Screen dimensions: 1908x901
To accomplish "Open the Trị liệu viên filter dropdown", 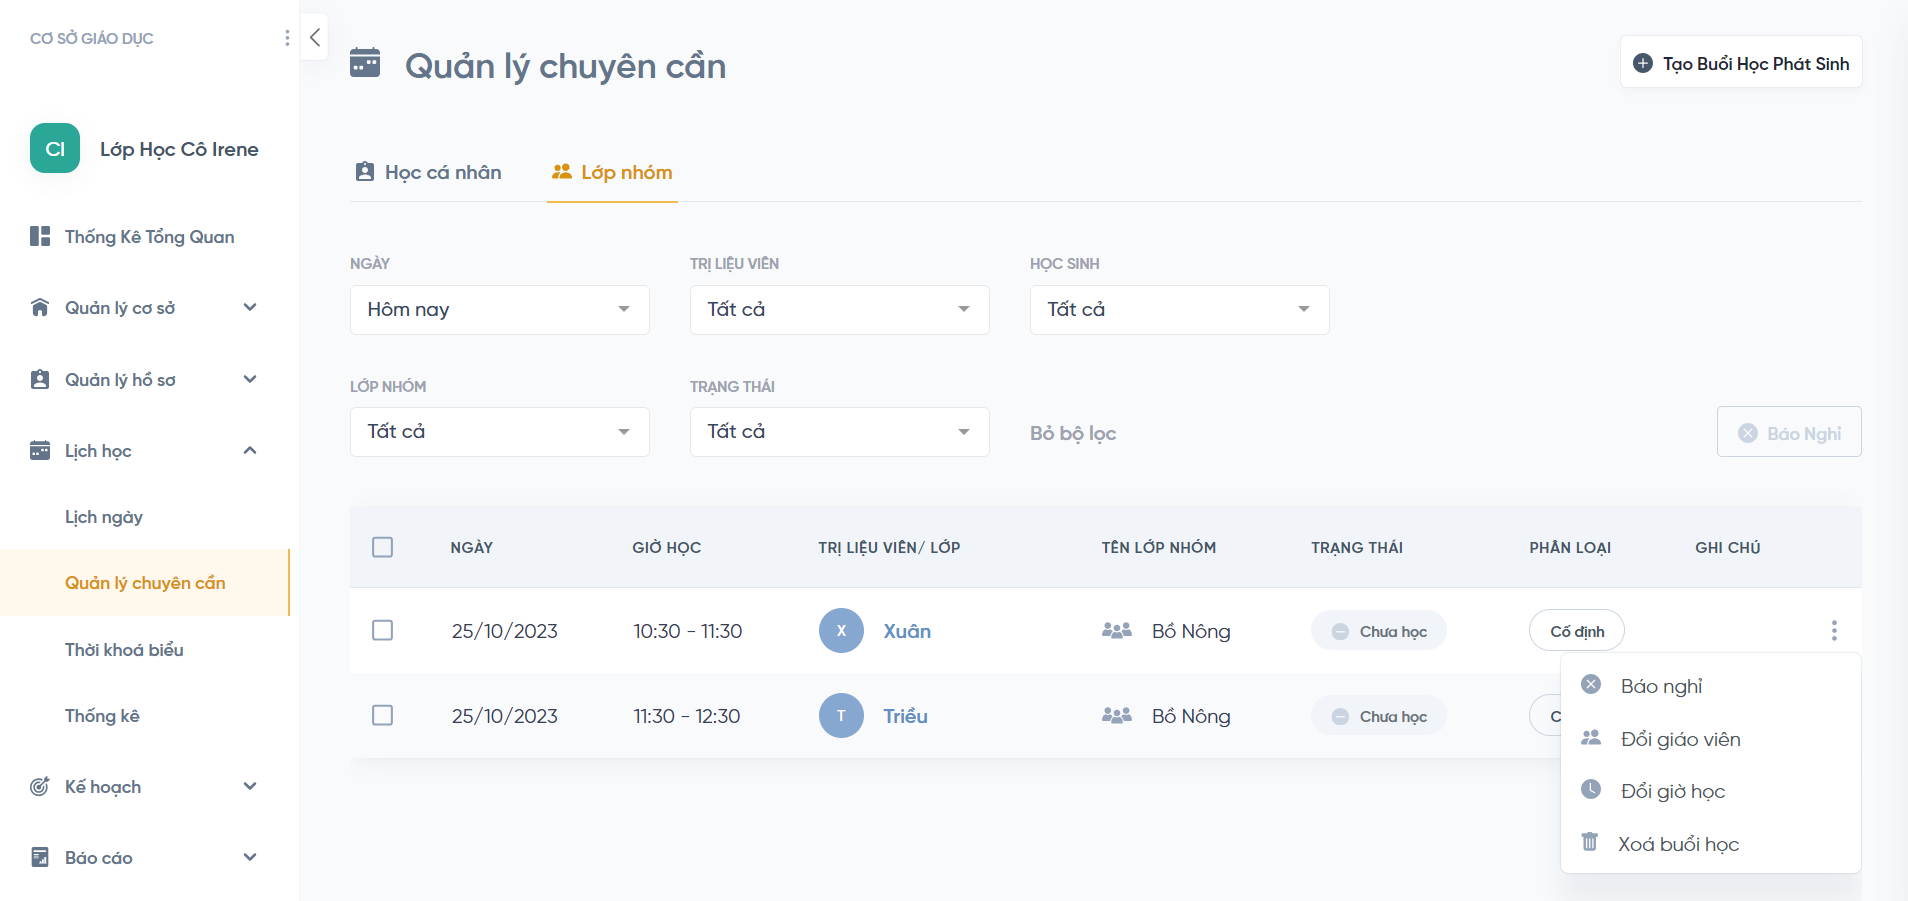I will coord(839,310).
